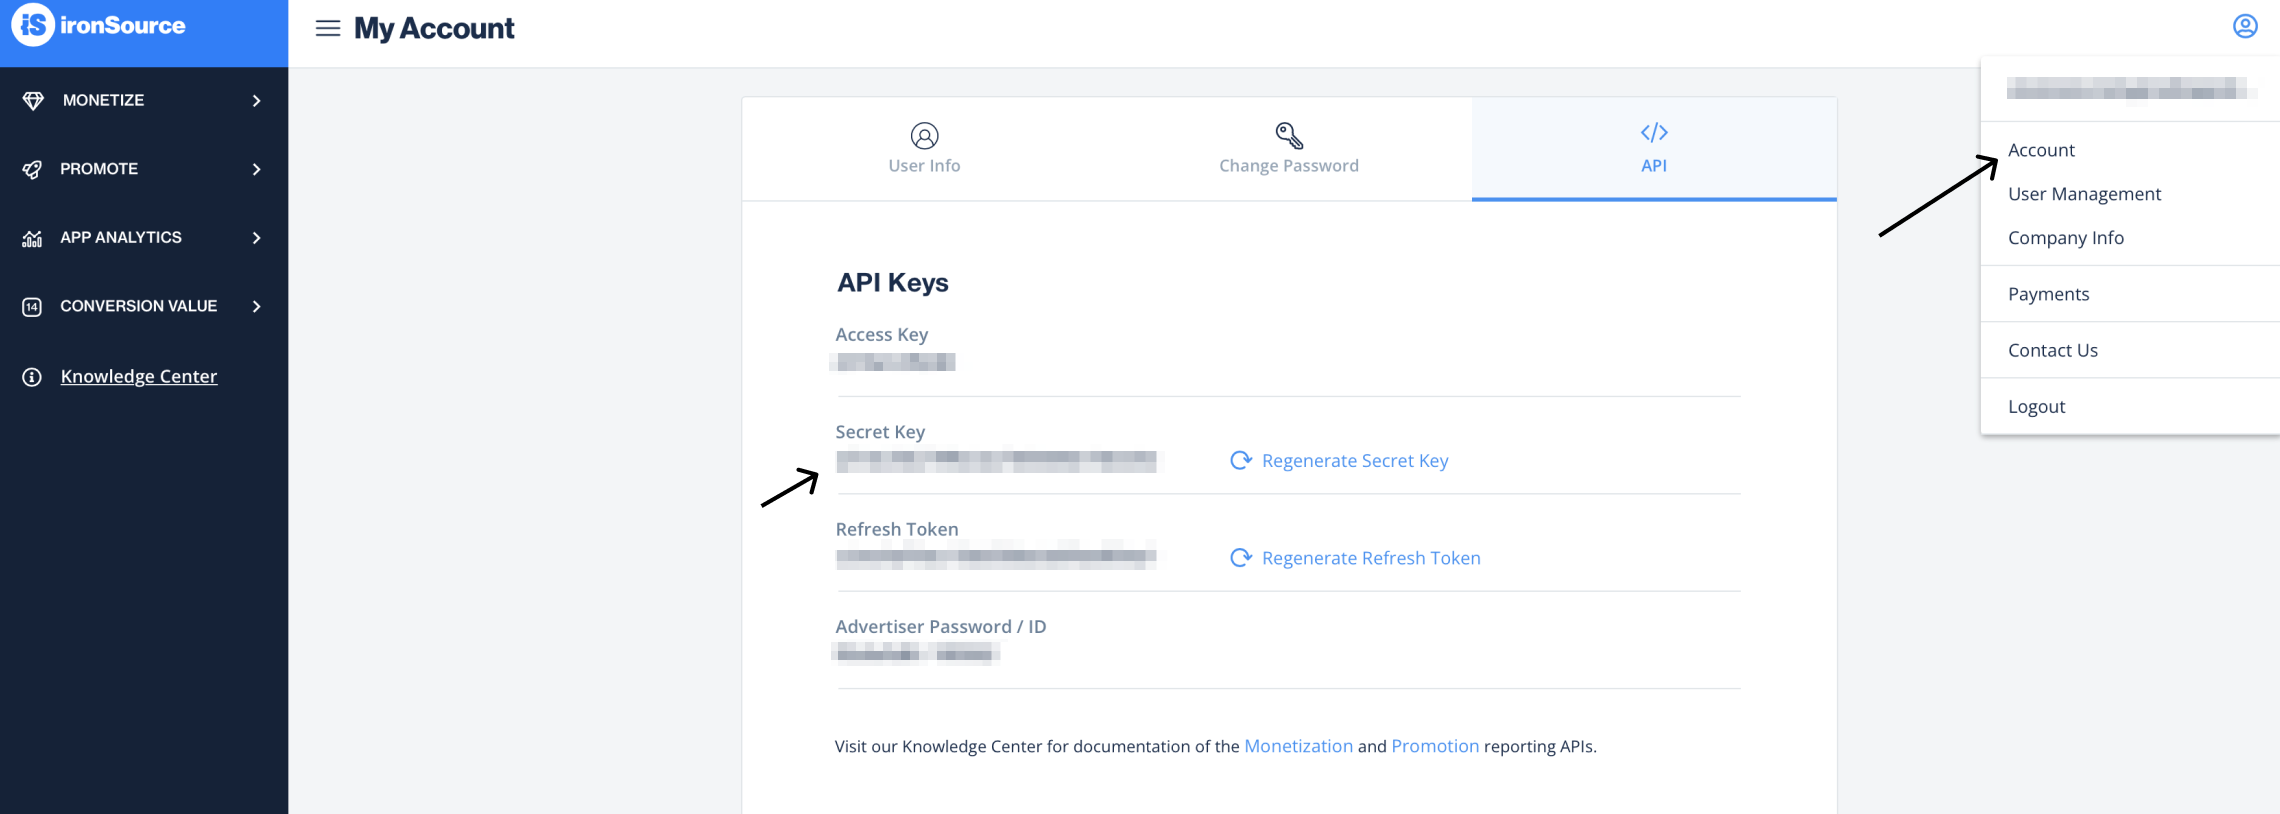Image resolution: width=2280 pixels, height=814 pixels.
Task: Expand the Promote menu chevron
Action: pos(257,169)
